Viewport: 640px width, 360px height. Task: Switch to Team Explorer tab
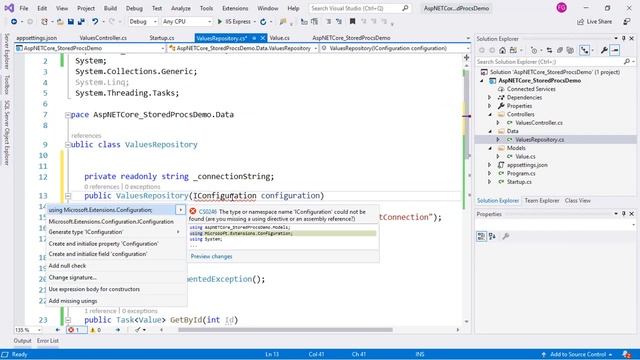[x=542, y=200]
